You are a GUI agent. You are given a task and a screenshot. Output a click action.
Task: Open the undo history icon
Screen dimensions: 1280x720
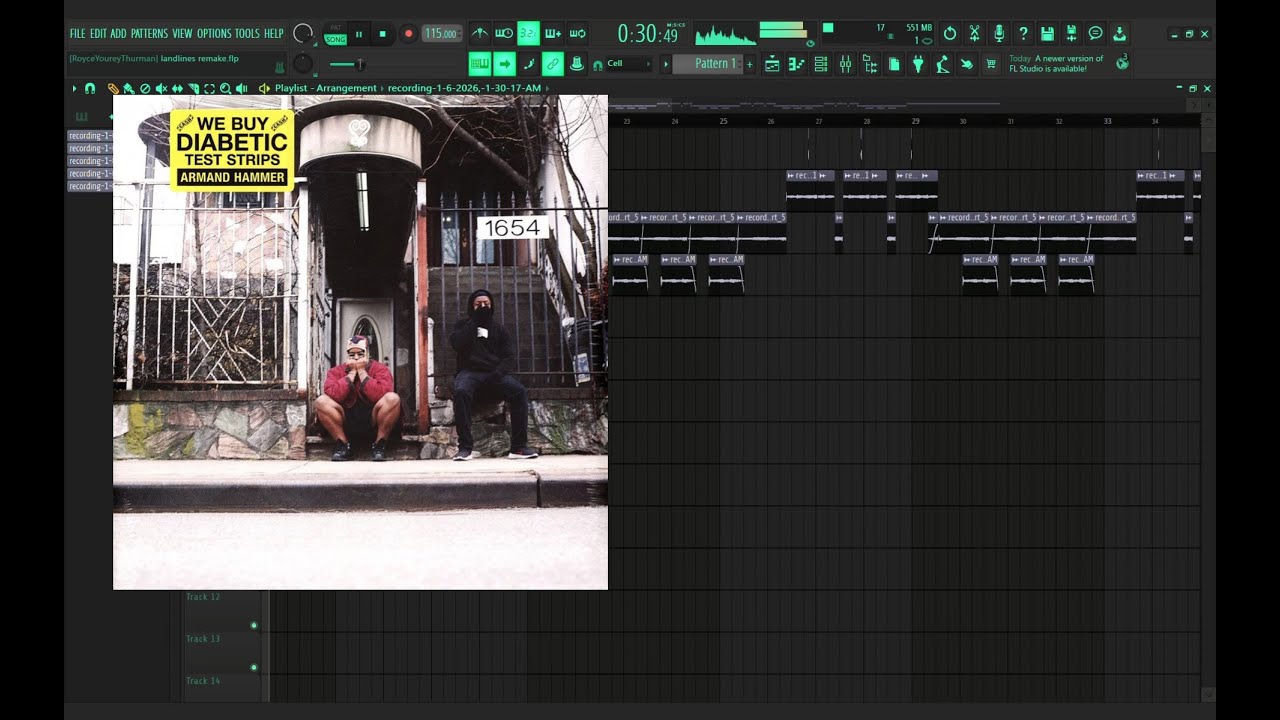(950, 33)
